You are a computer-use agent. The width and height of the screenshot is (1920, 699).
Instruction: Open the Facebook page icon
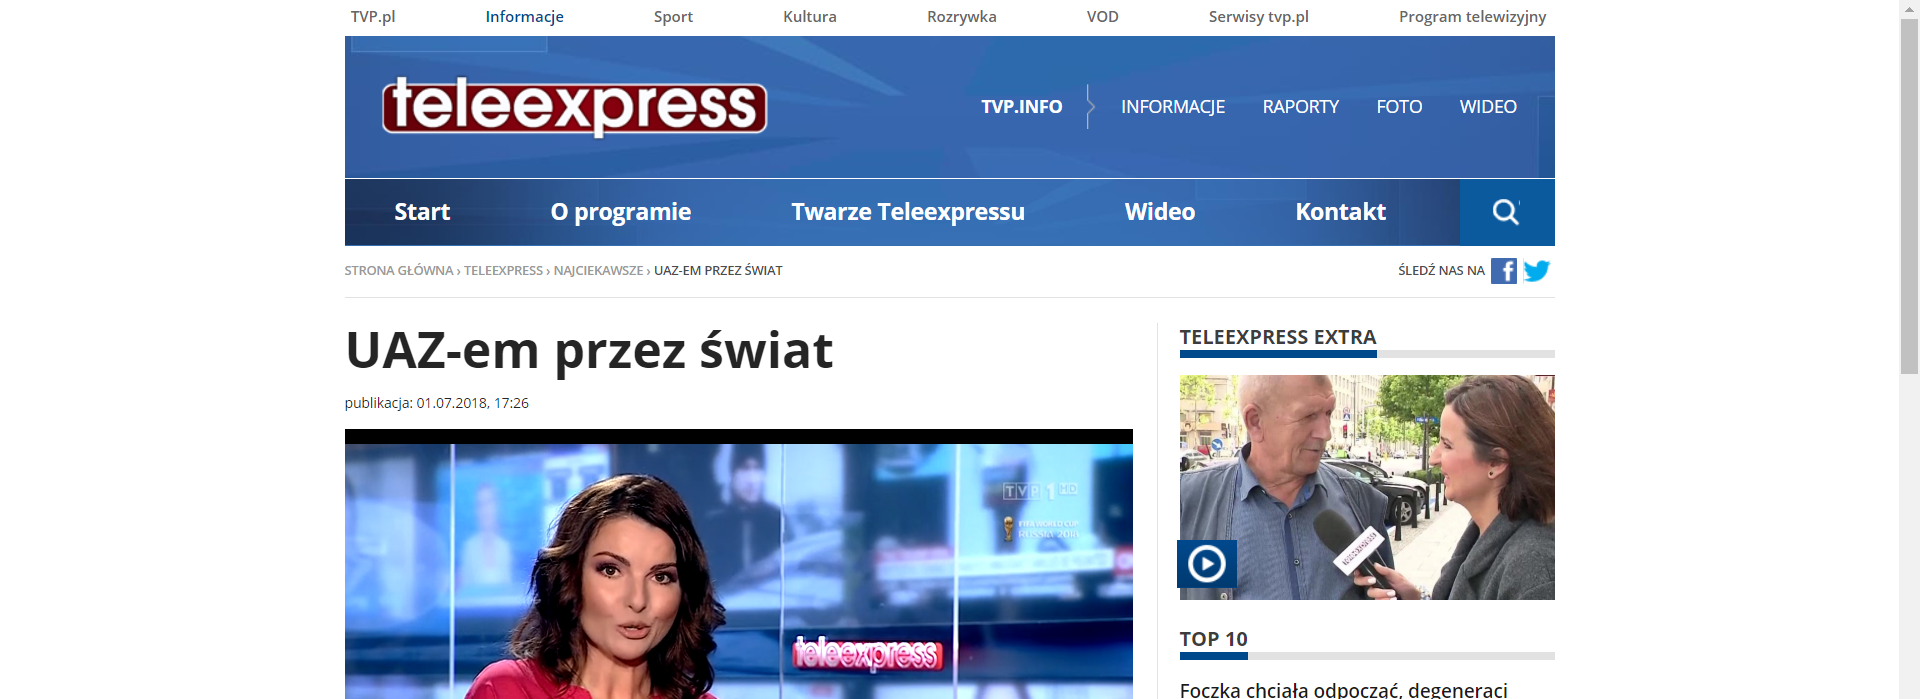(x=1503, y=271)
